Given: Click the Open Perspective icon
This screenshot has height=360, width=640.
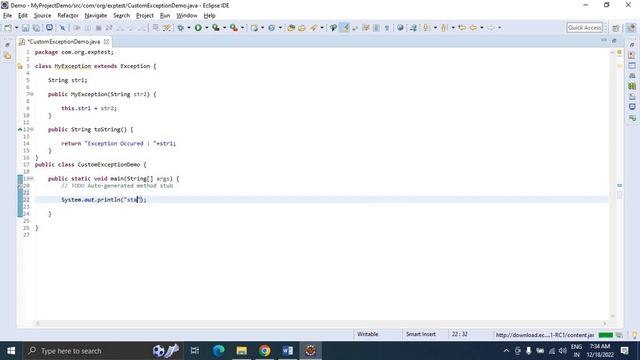Looking at the screenshot, I should click(616, 28).
